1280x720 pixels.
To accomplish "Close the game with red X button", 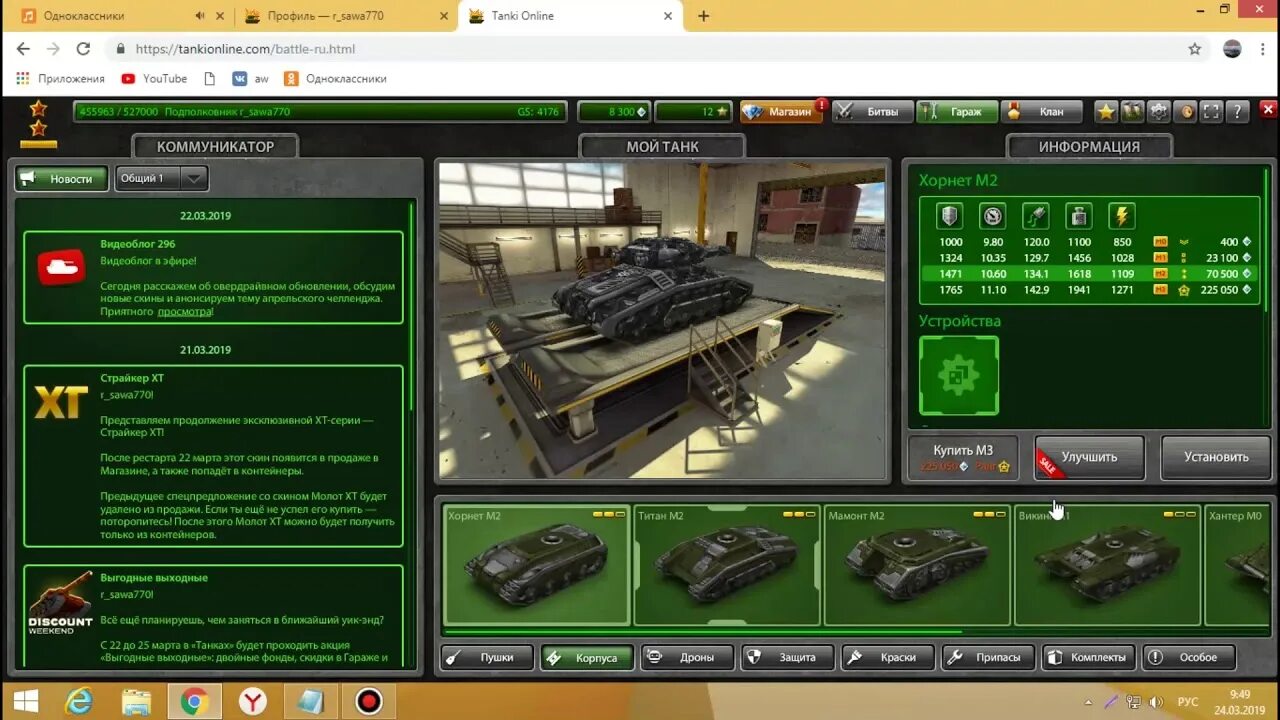I will [x=1268, y=111].
